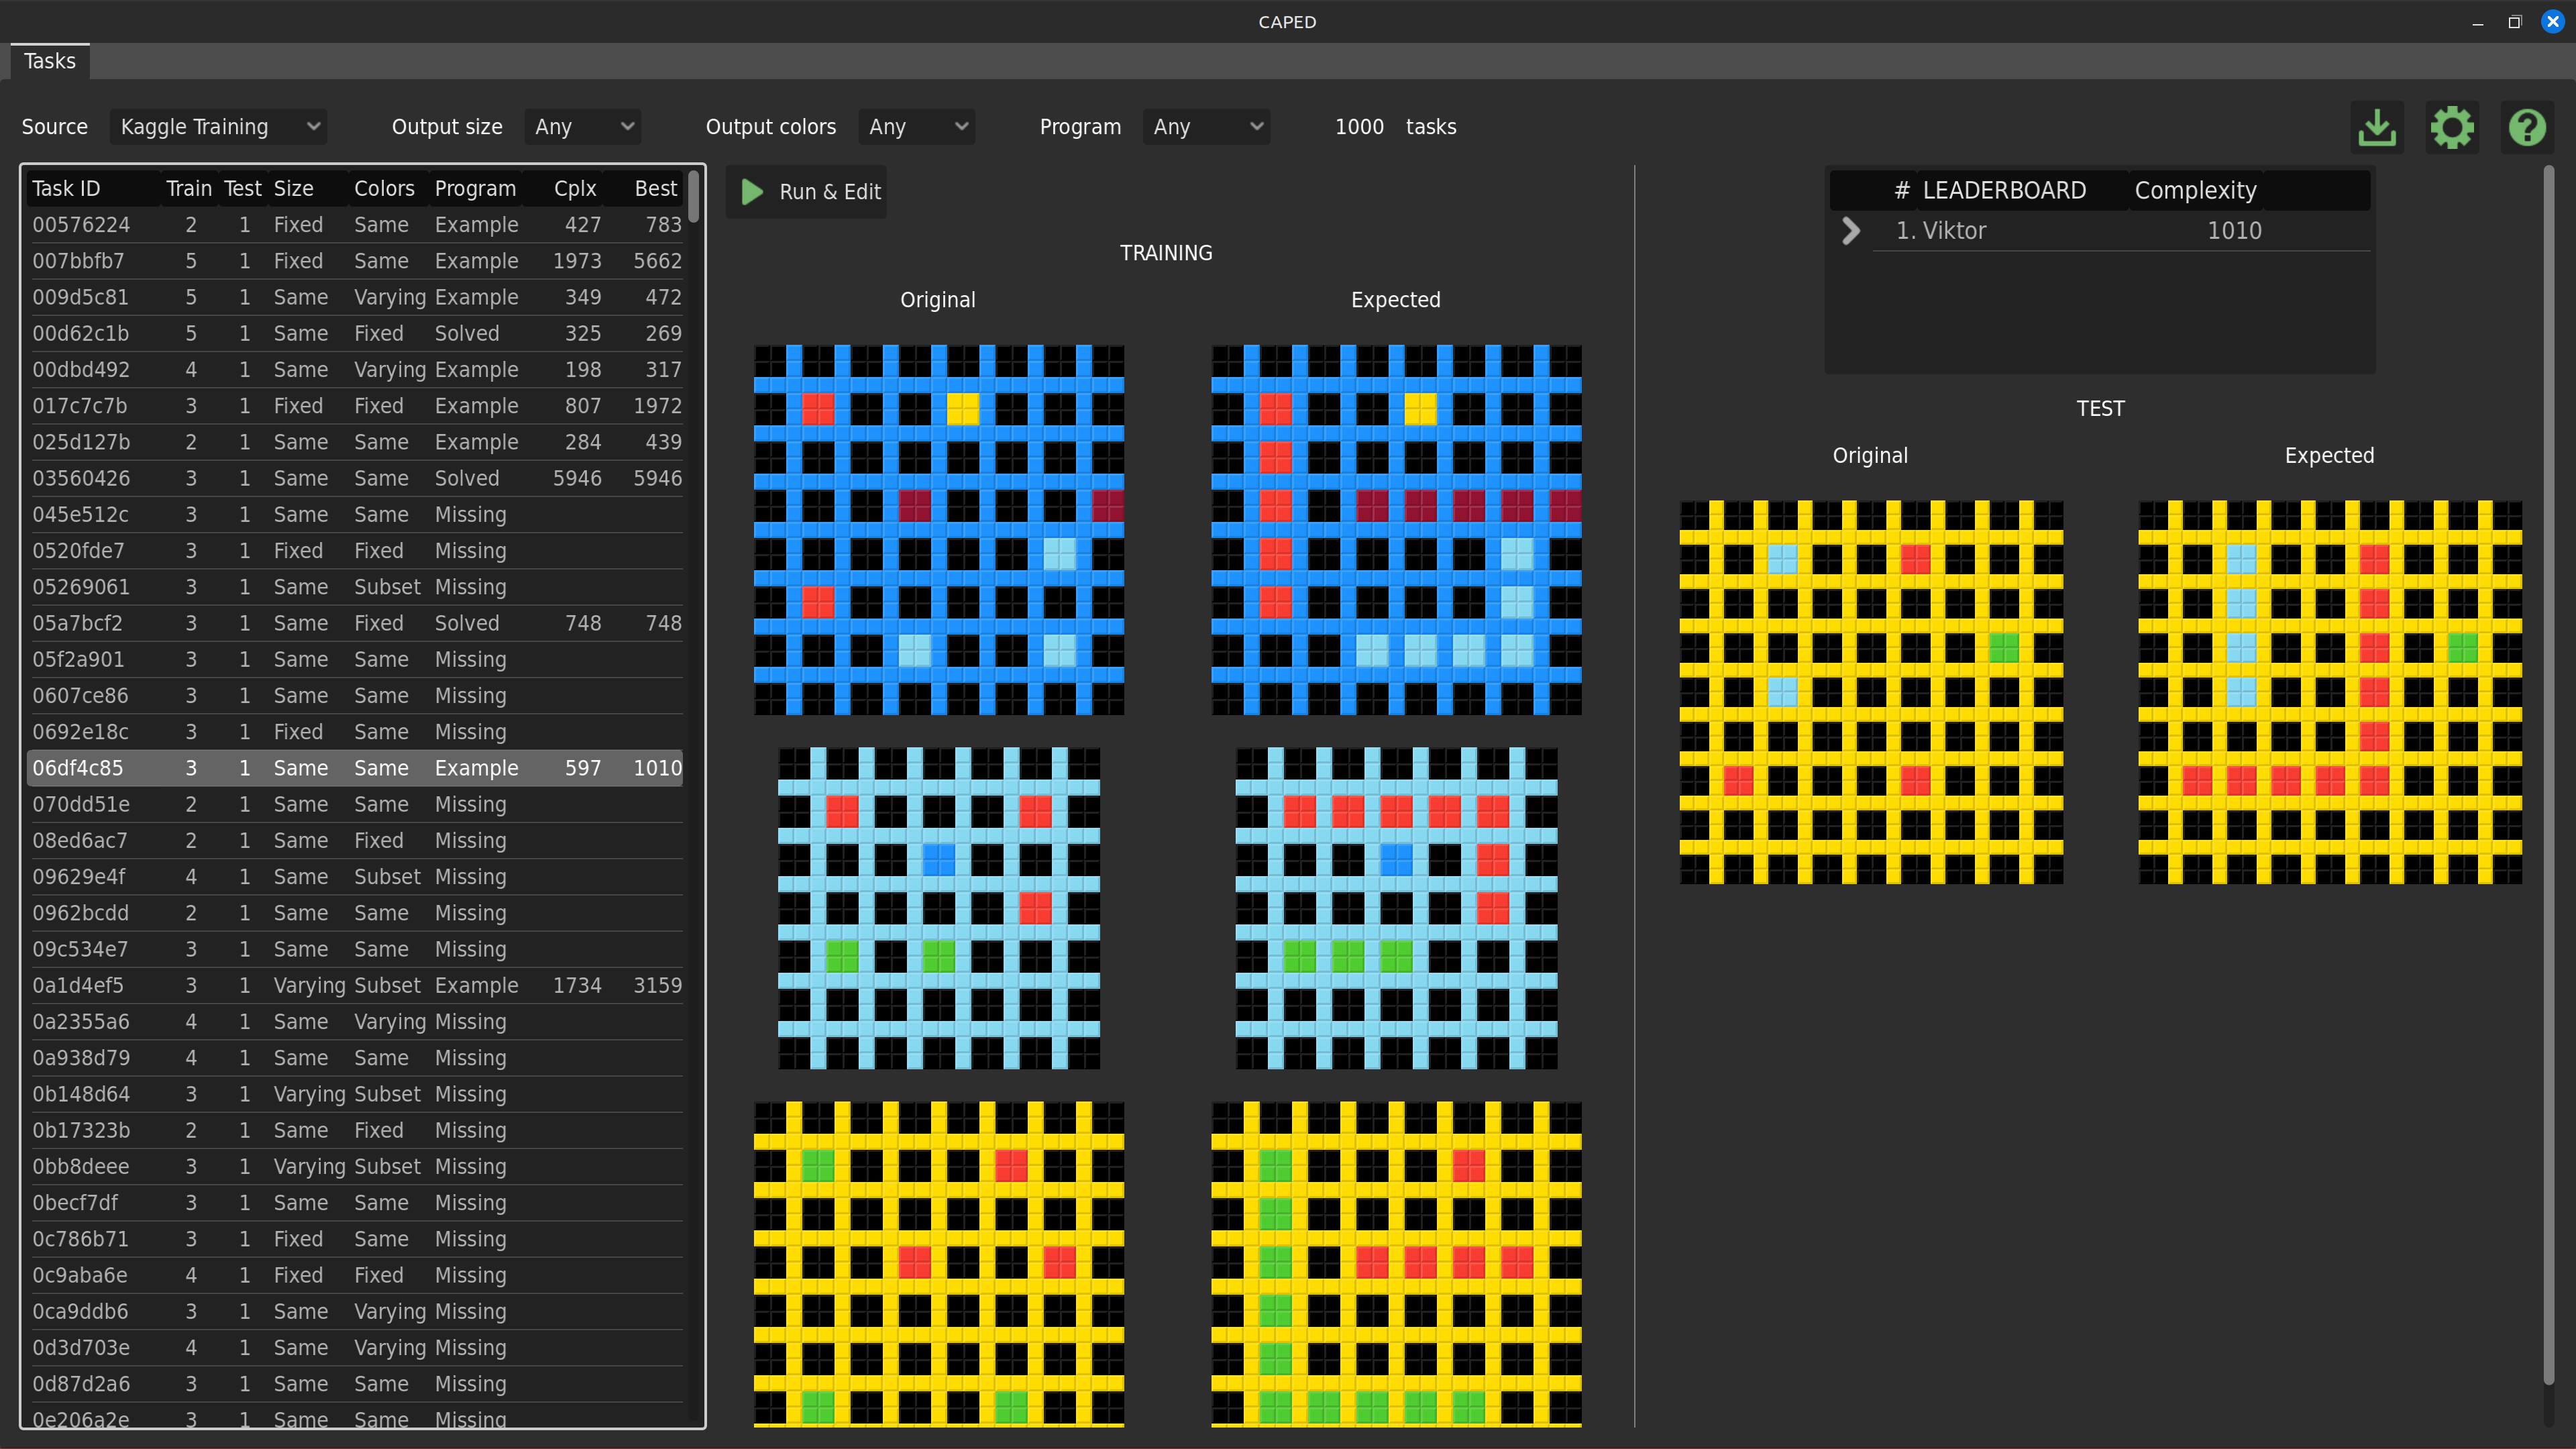Click the first training Original blue grid

[x=938, y=530]
